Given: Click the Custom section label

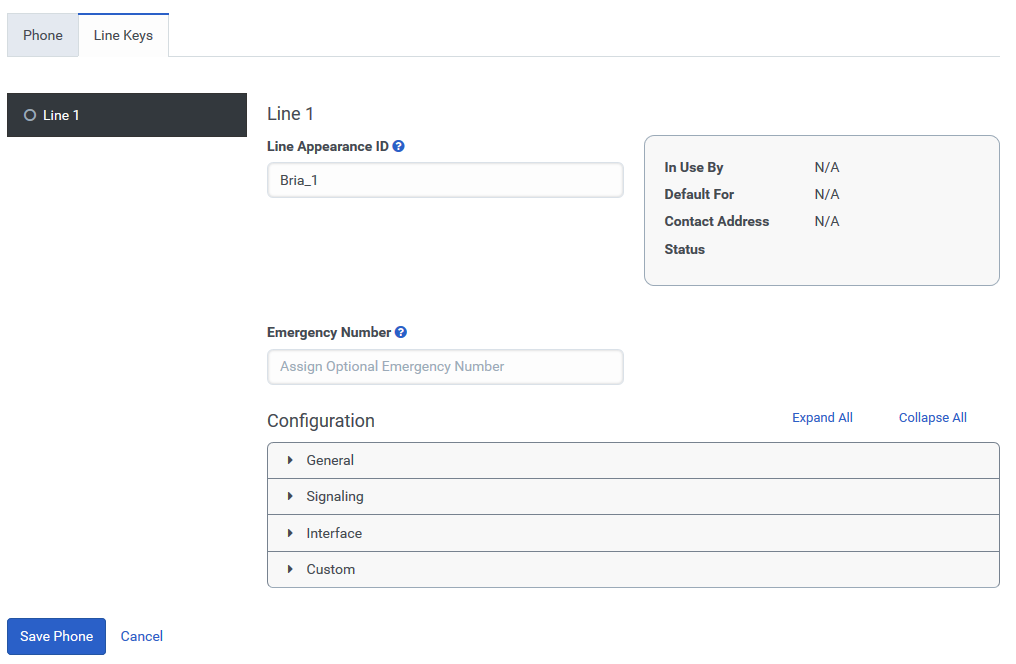Looking at the screenshot, I should [330, 569].
